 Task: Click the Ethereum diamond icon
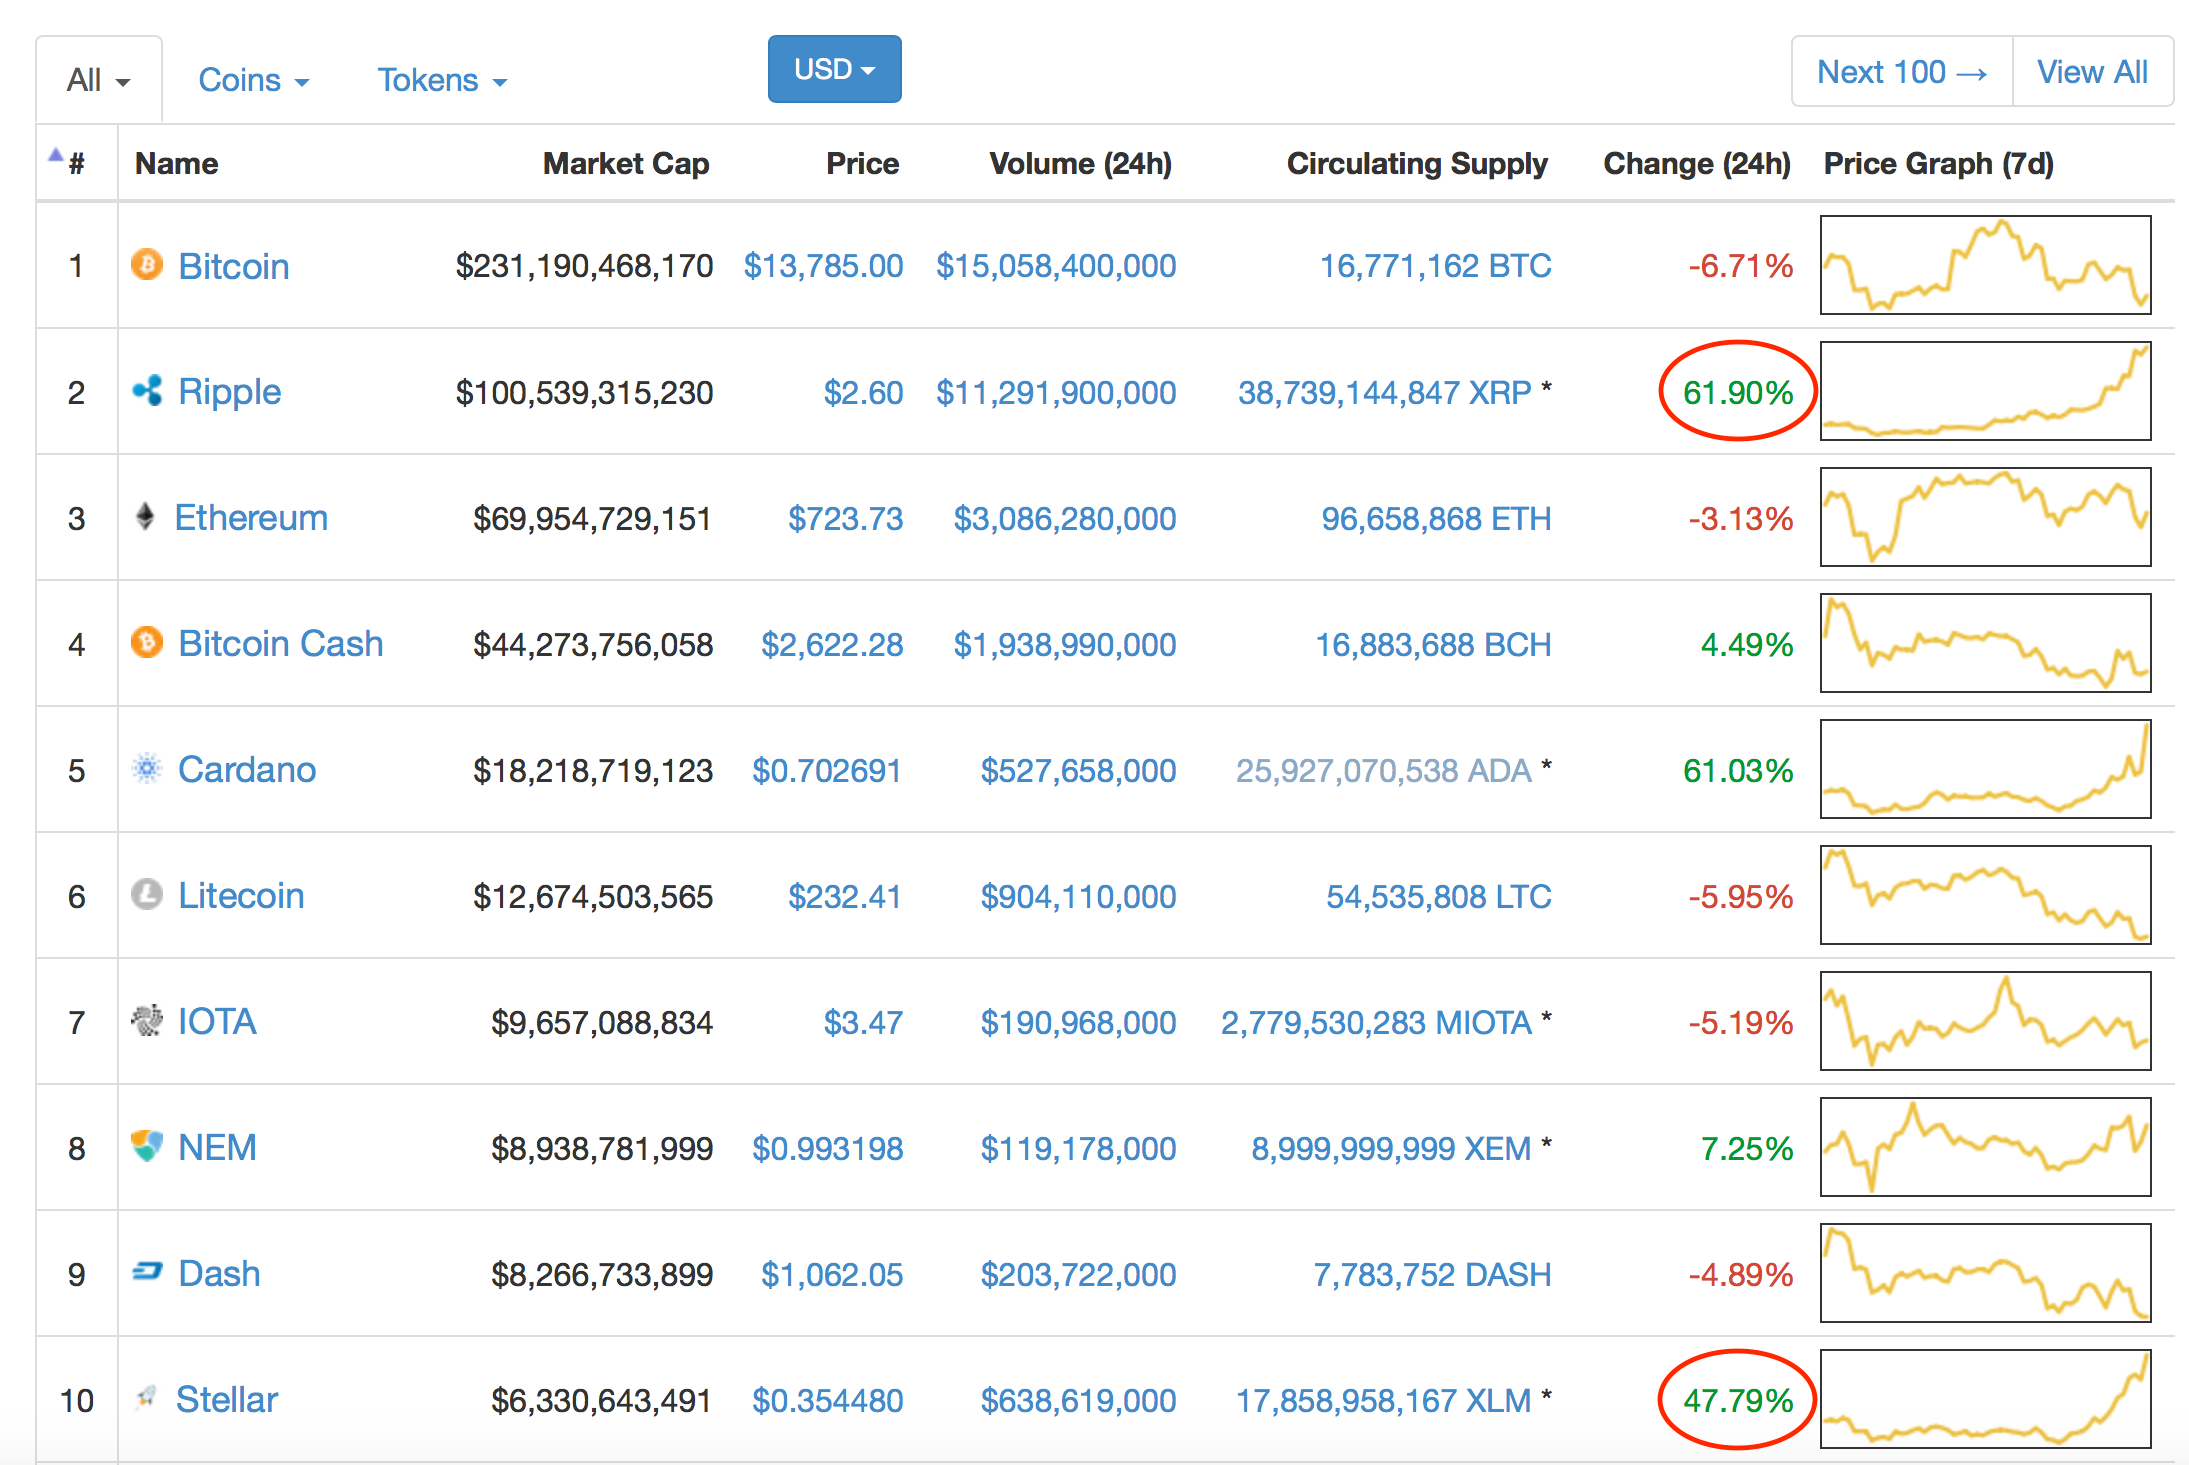(146, 517)
